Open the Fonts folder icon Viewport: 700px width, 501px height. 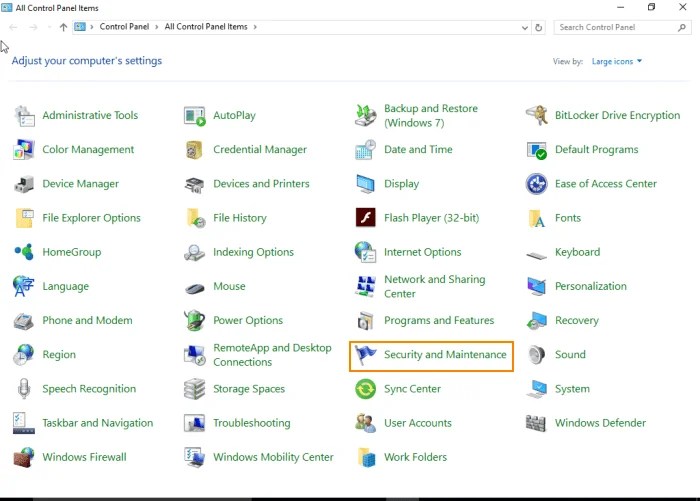click(x=536, y=218)
